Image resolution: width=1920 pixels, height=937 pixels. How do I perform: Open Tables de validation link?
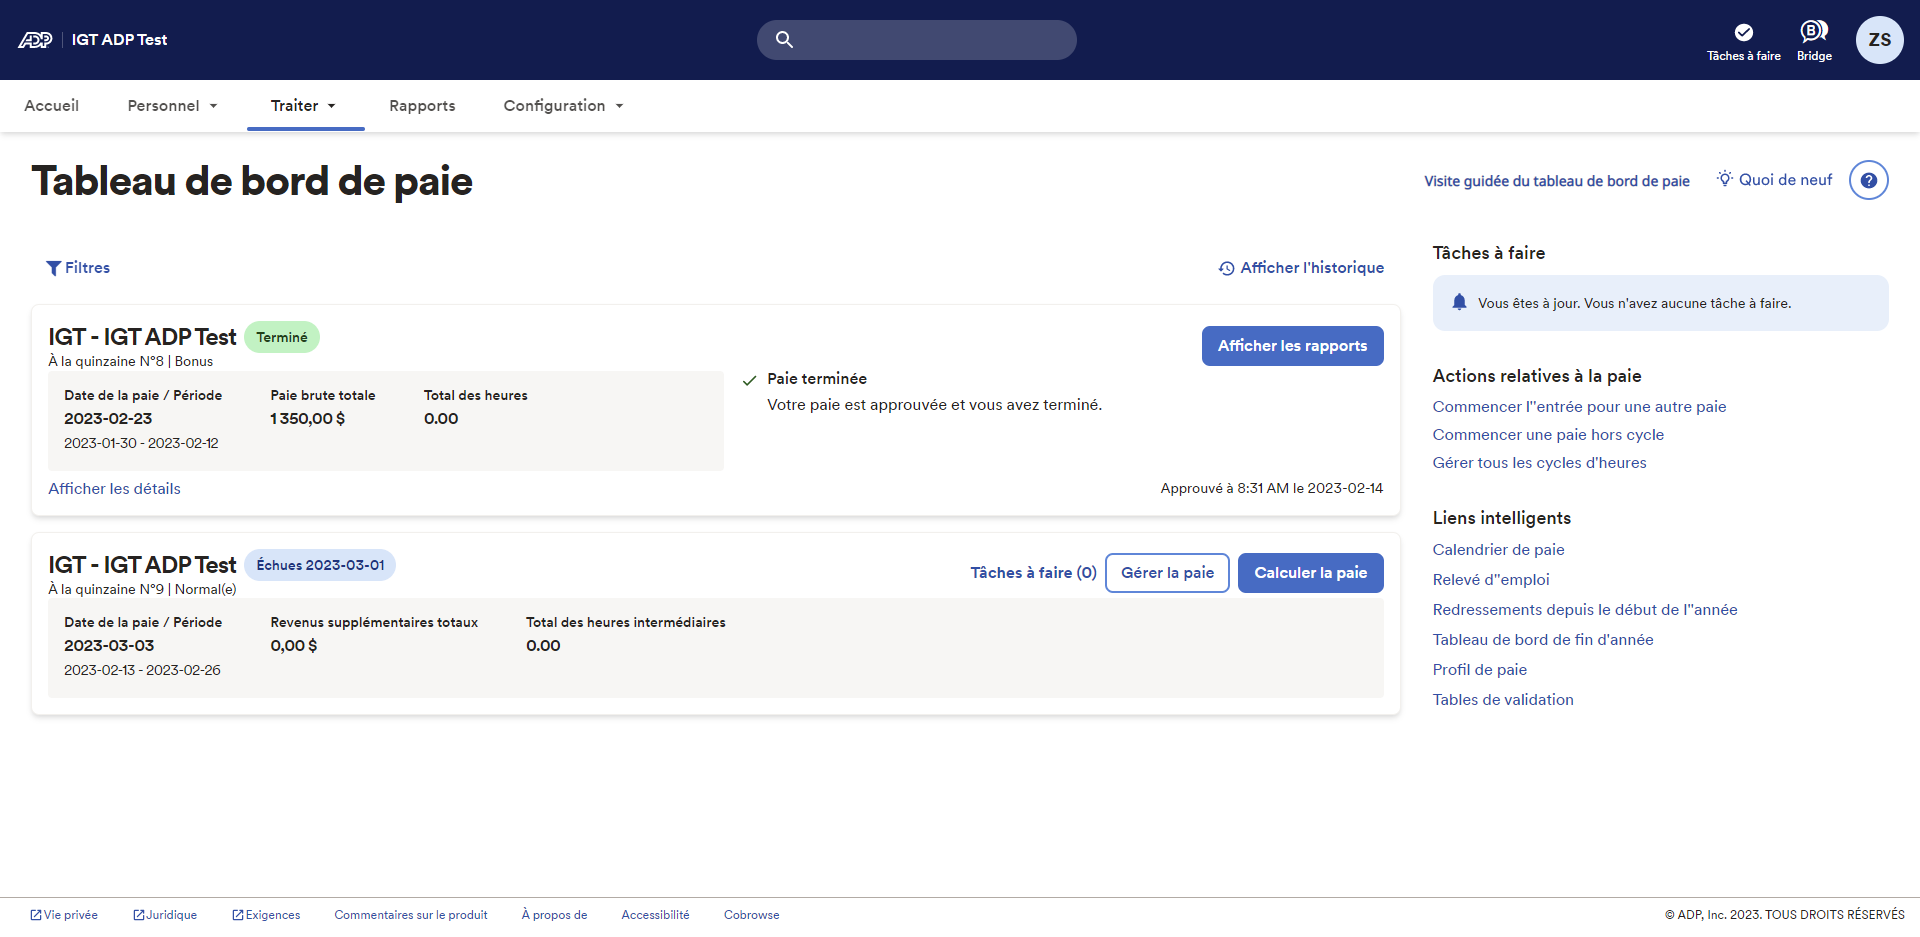click(x=1503, y=700)
